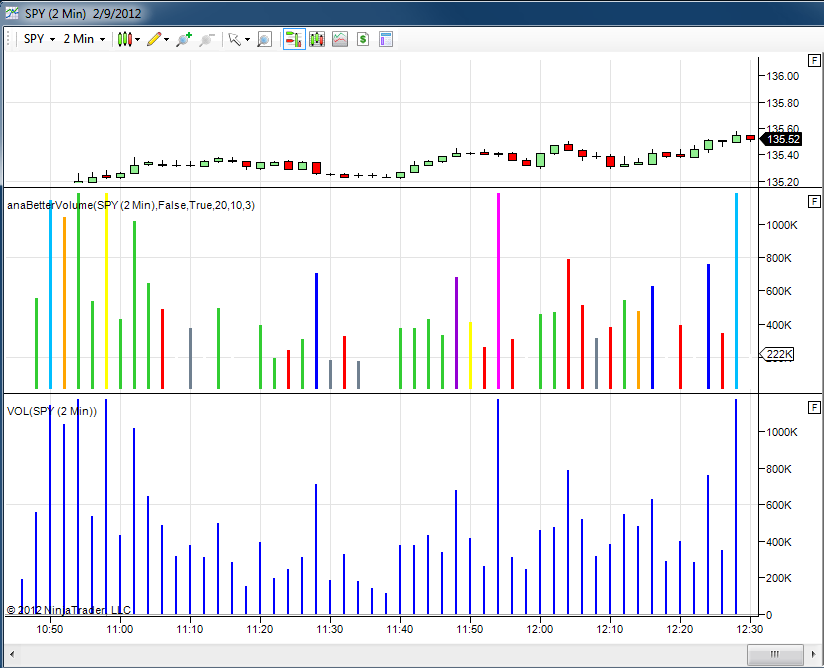Click the 222K volume value marker

coord(778,354)
